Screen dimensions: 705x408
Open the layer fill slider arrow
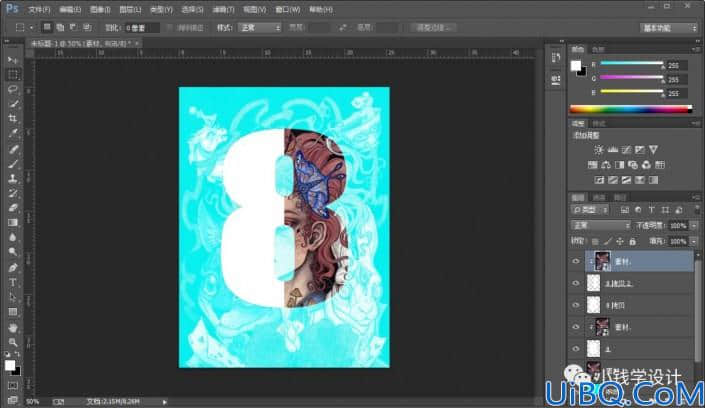click(x=694, y=242)
